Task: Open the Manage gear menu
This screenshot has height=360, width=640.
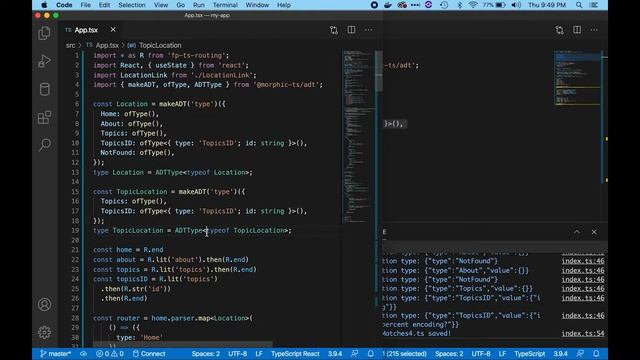Action: (x=44, y=332)
